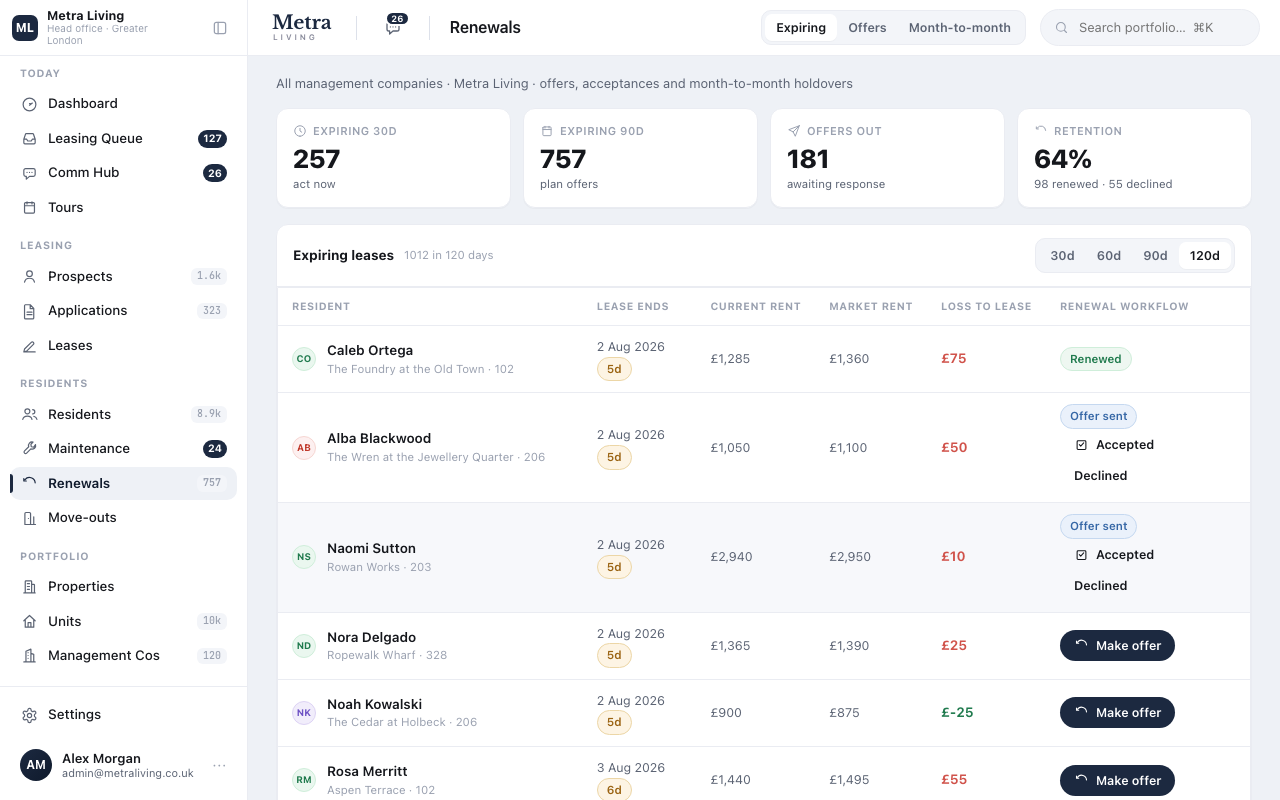Switch to the Offers tab
The image size is (1280, 800).
click(x=867, y=28)
